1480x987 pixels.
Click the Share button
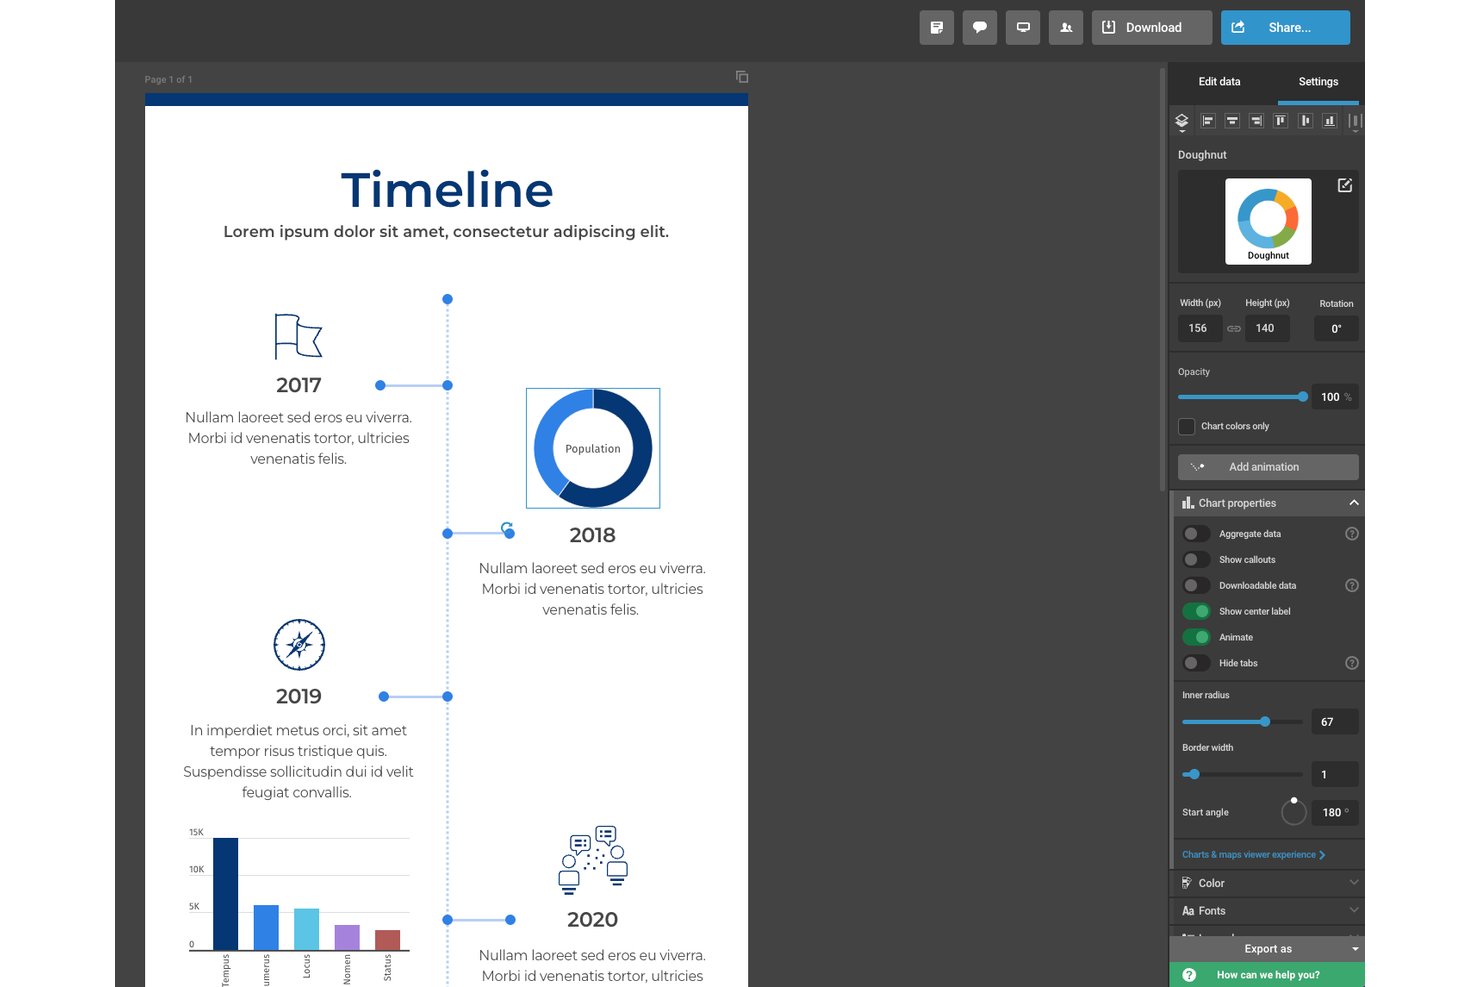[x=1285, y=28]
